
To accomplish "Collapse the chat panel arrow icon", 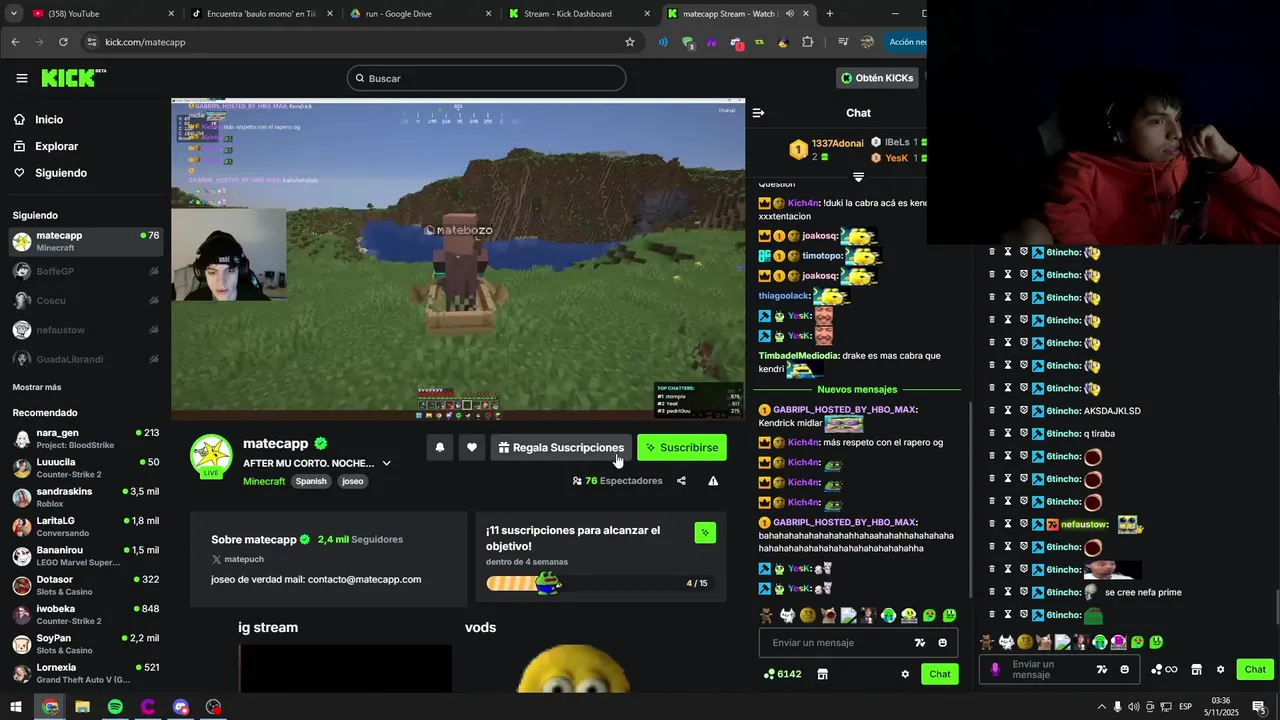I will point(758,113).
